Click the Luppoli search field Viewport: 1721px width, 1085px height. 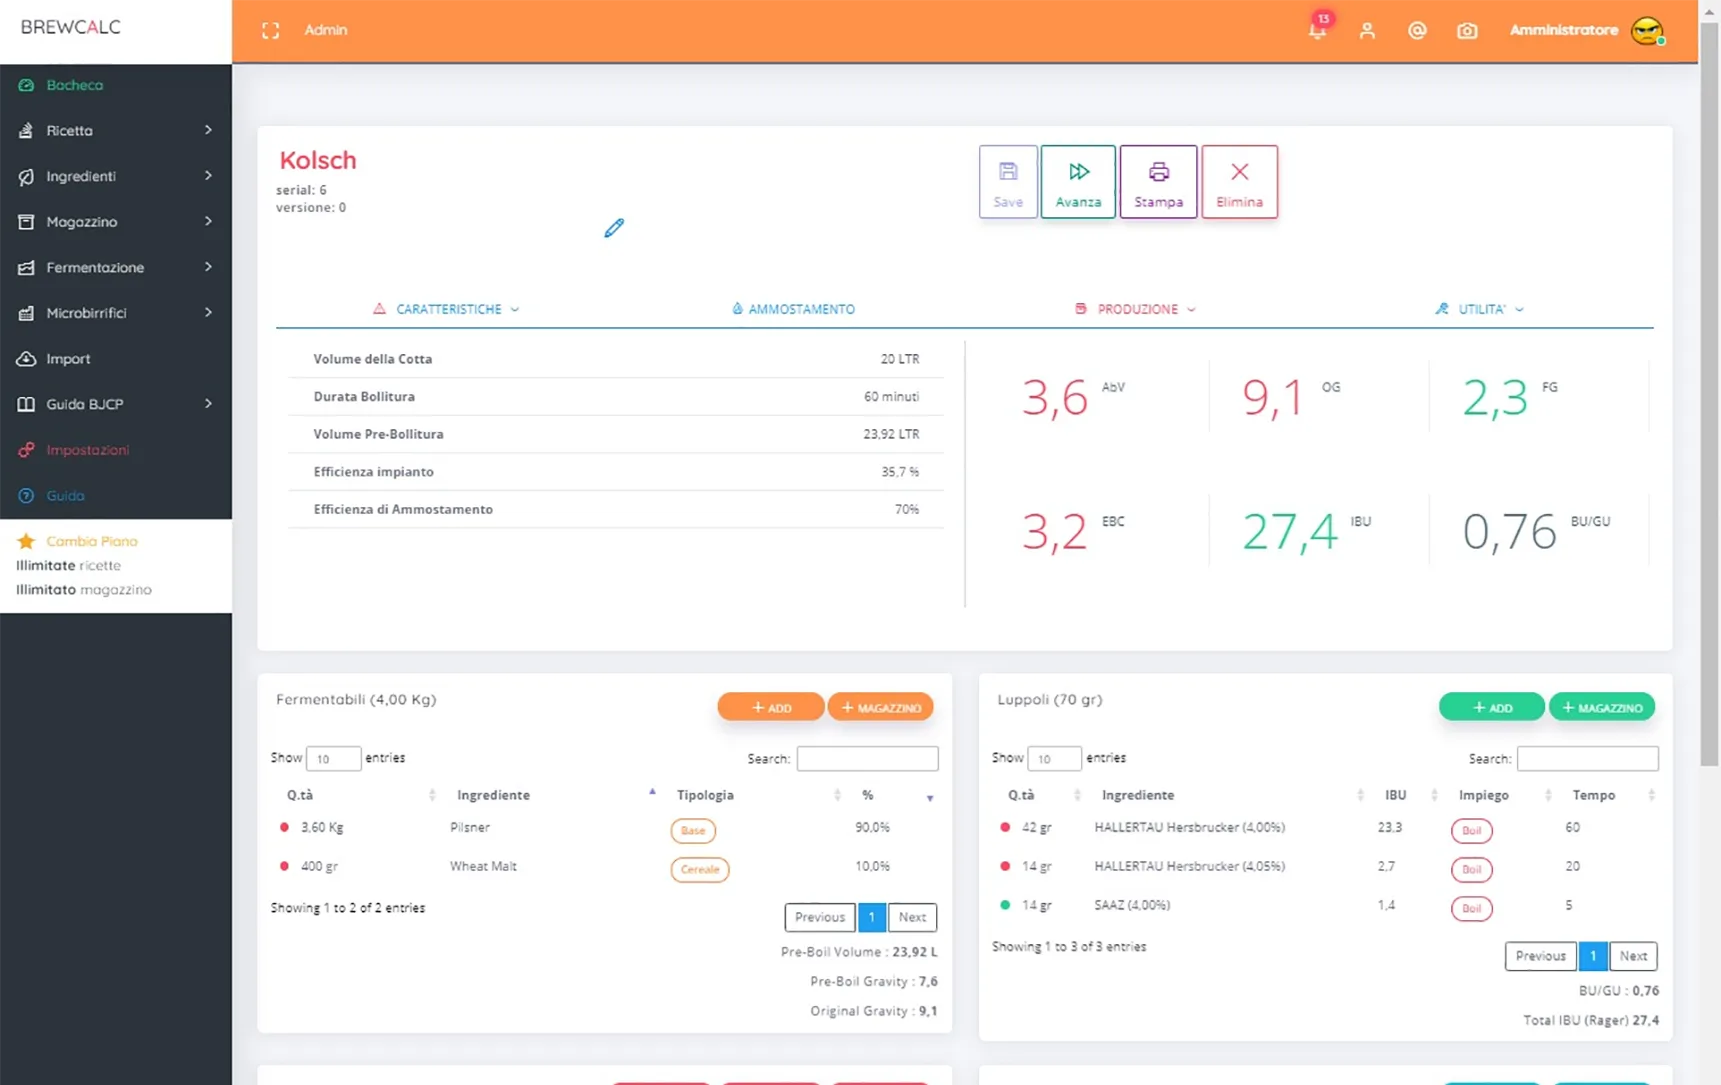1587,759
